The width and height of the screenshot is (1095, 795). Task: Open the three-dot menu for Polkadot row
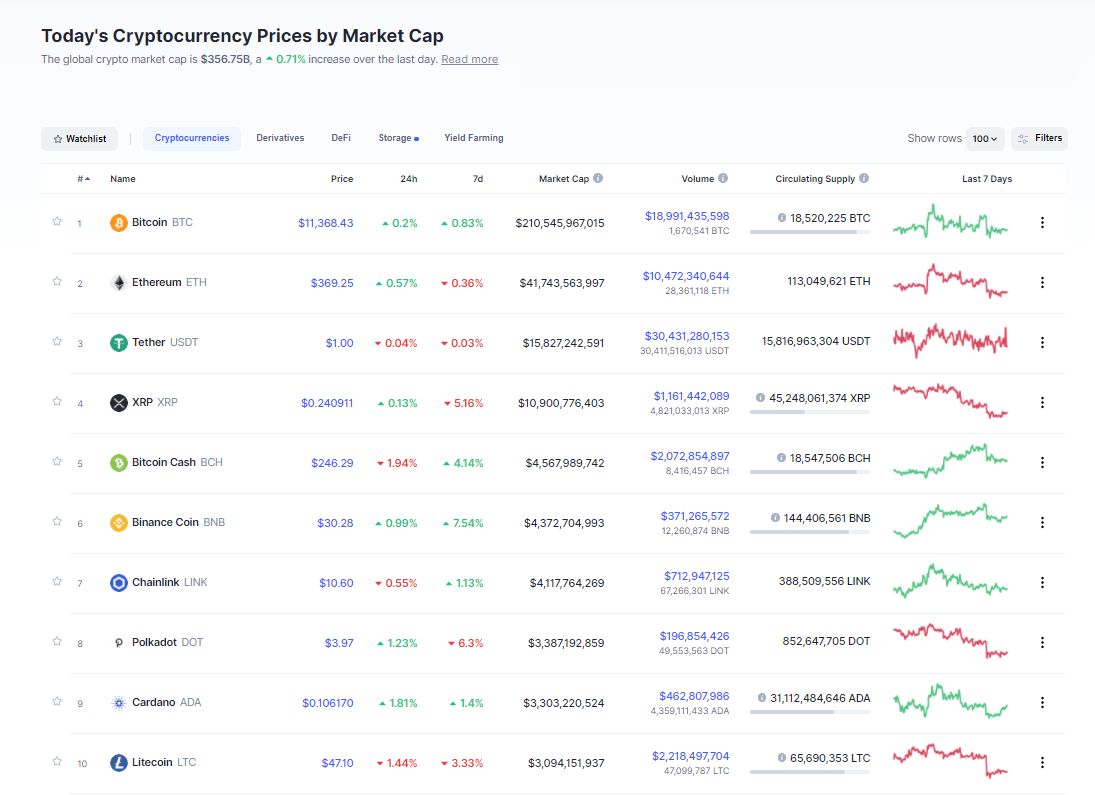[x=1042, y=643]
